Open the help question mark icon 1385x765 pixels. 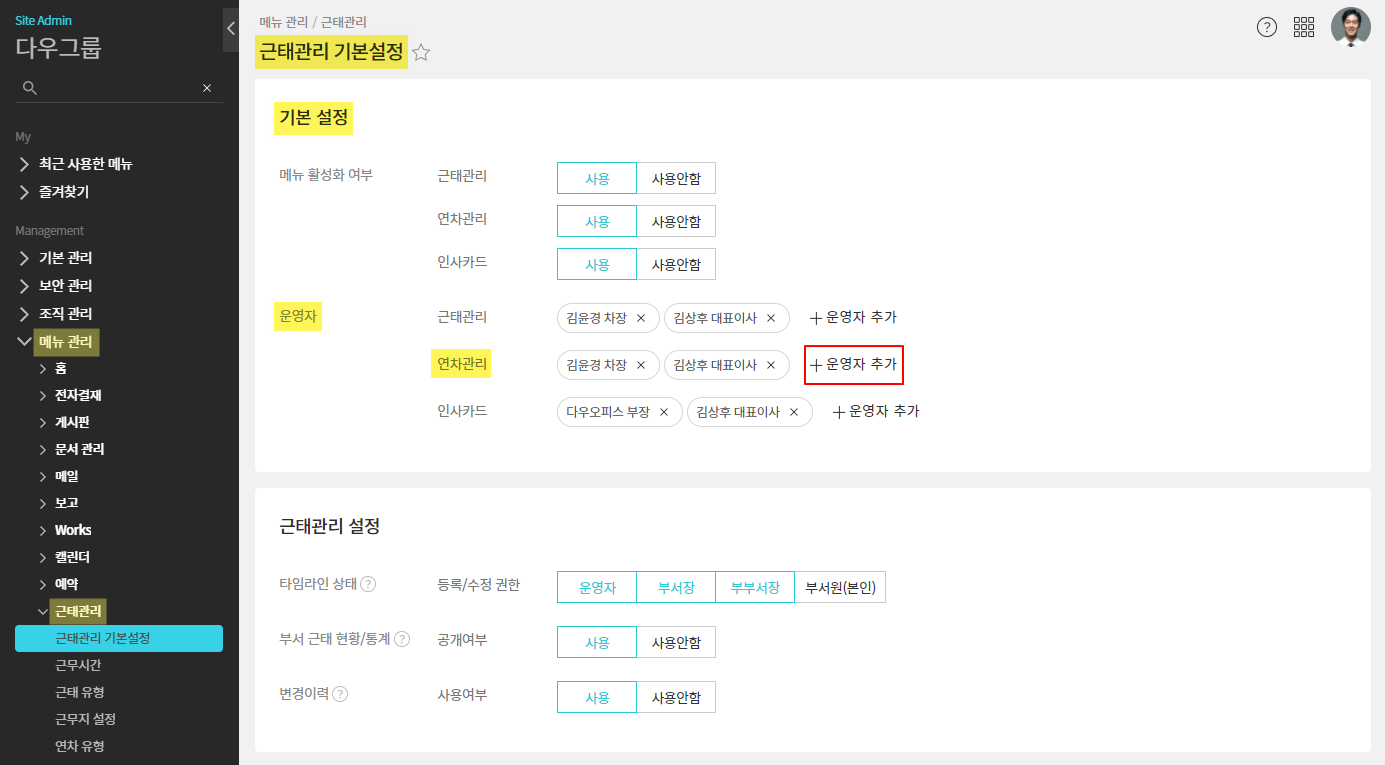pyautogui.click(x=1267, y=27)
